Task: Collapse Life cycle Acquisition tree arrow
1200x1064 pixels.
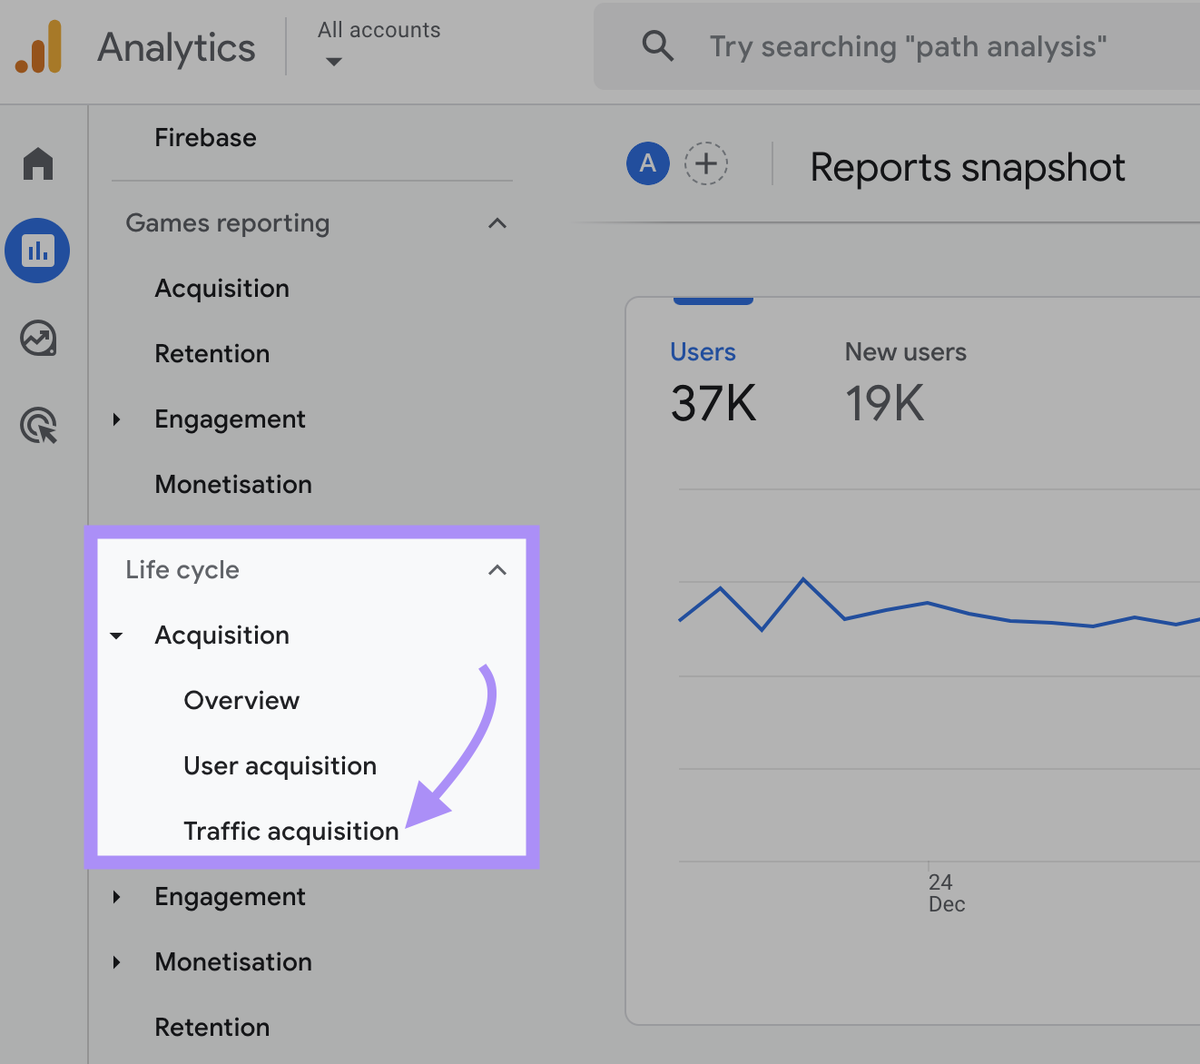Action: click(x=117, y=636)
